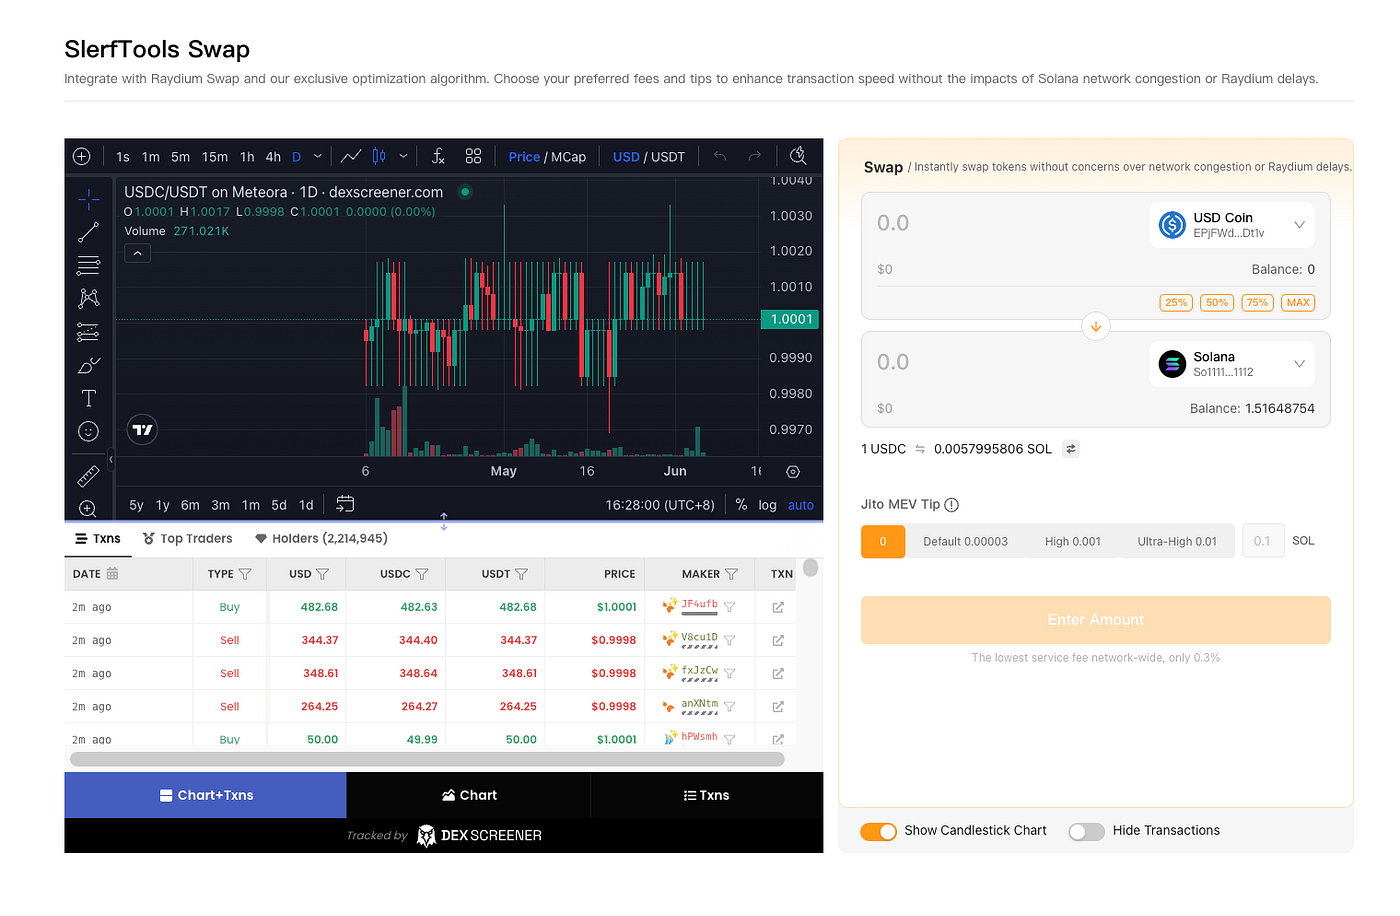Click the zoom-in magnifier tool

(x=88, y=508)
